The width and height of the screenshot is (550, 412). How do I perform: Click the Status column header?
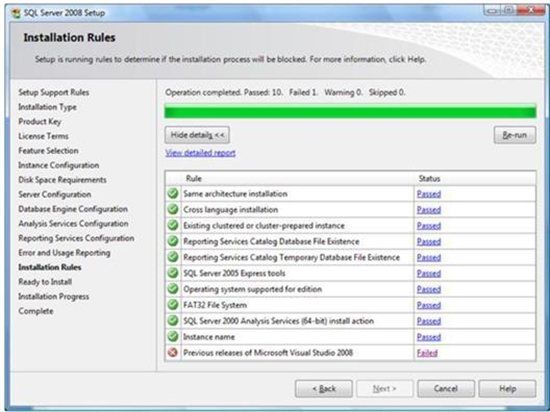[429, 178]
